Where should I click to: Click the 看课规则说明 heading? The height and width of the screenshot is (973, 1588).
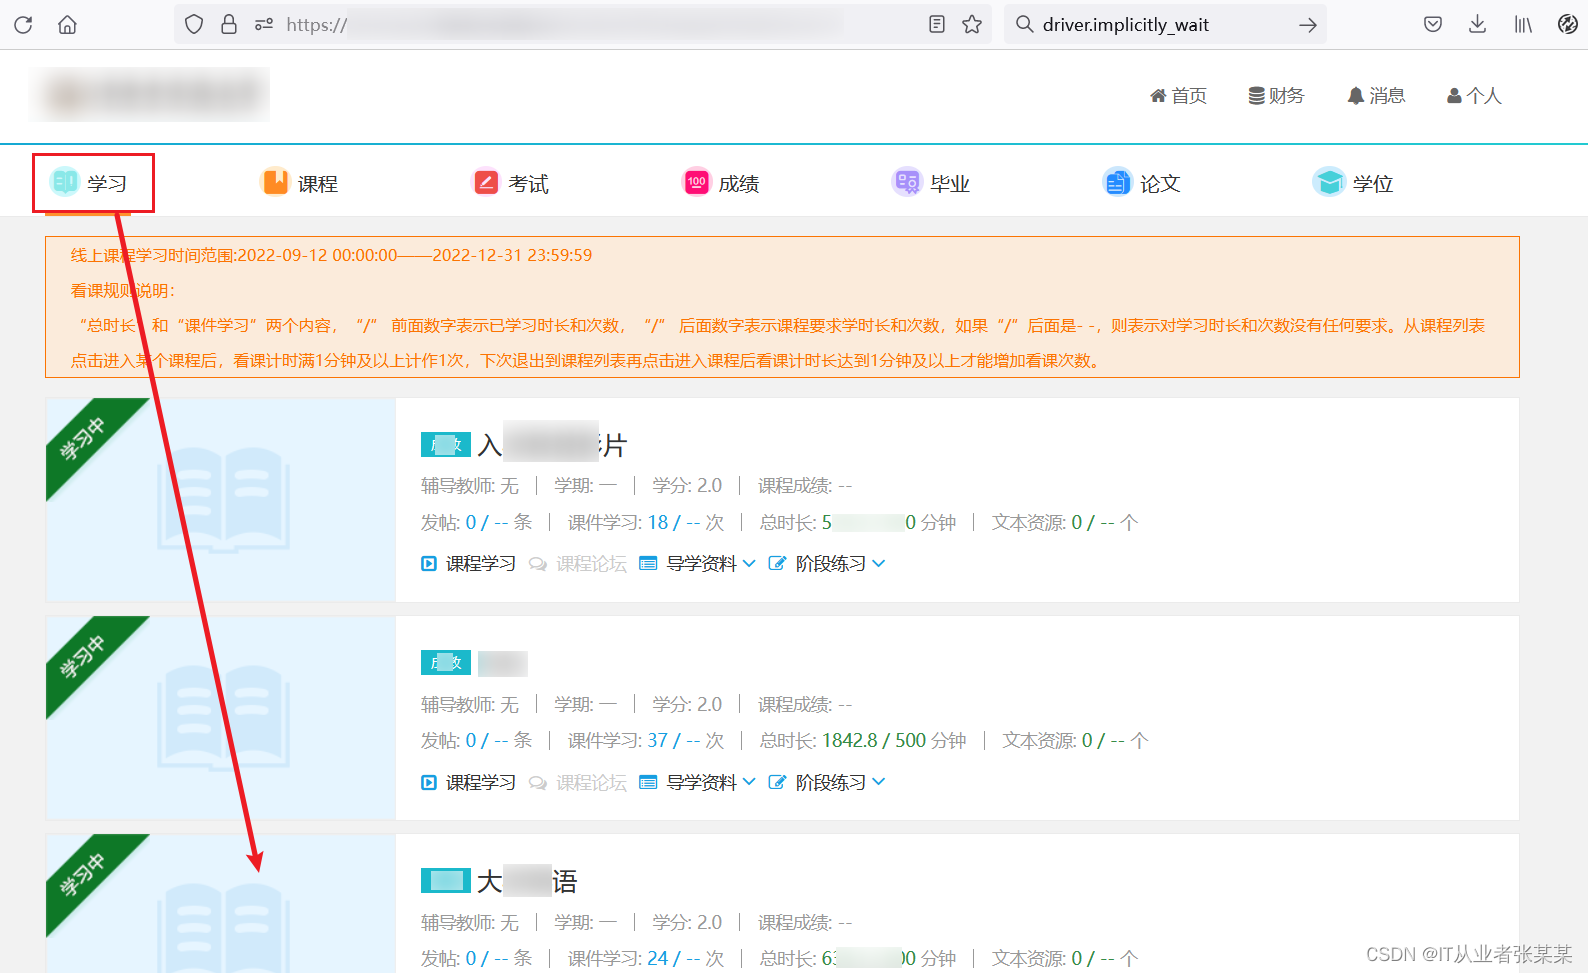122,290
